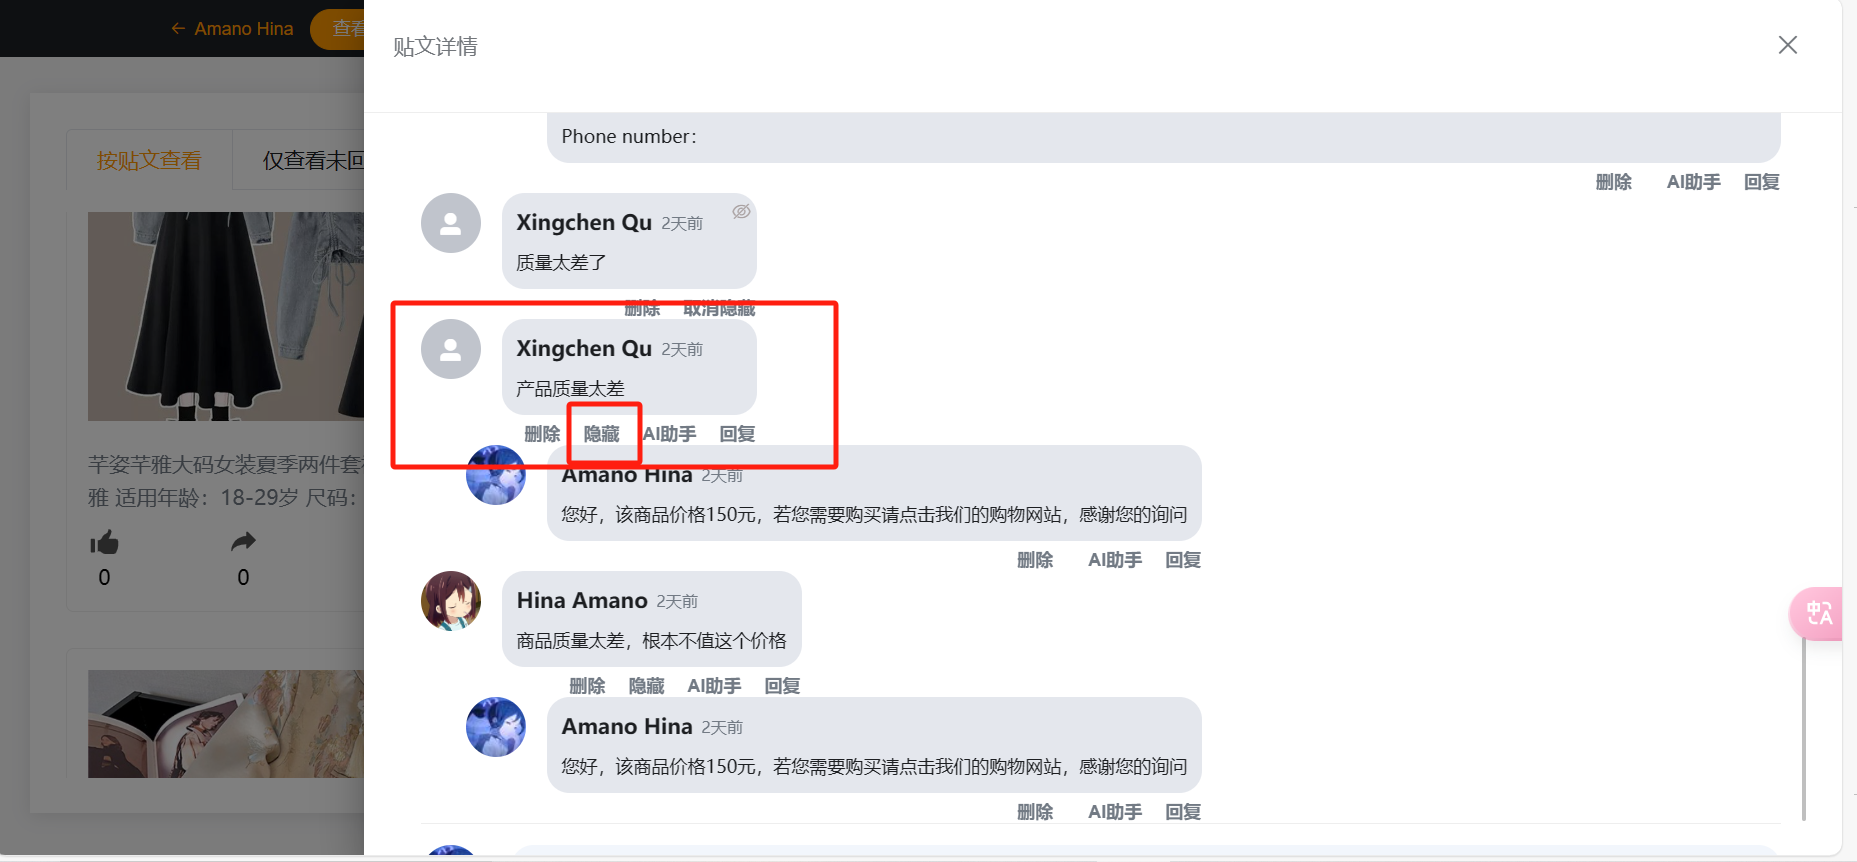This screenshot has height=862, width=1857.
Task: Close the 贴文详情 panel
Action: pos(1788,45)
